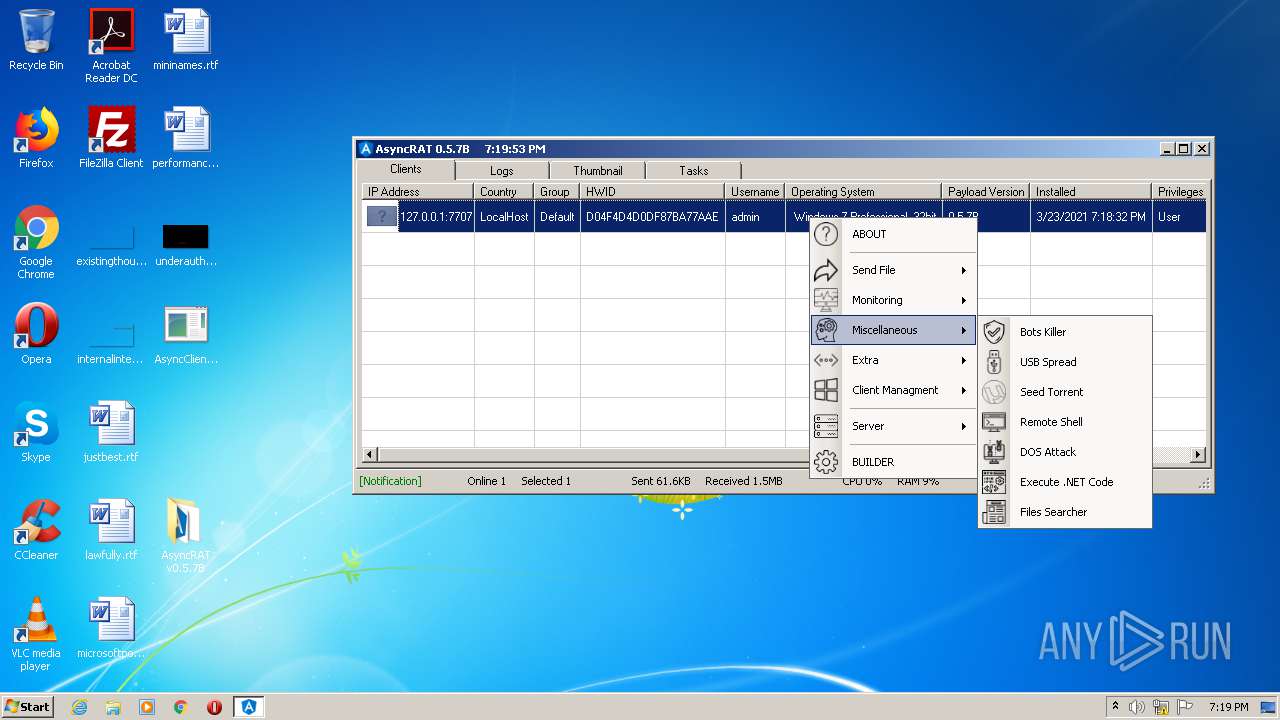Image resolution: width=1280 pixels, height=720 pixels.
Task: Sort by IP Address column header
Action: tap(417, 191)
